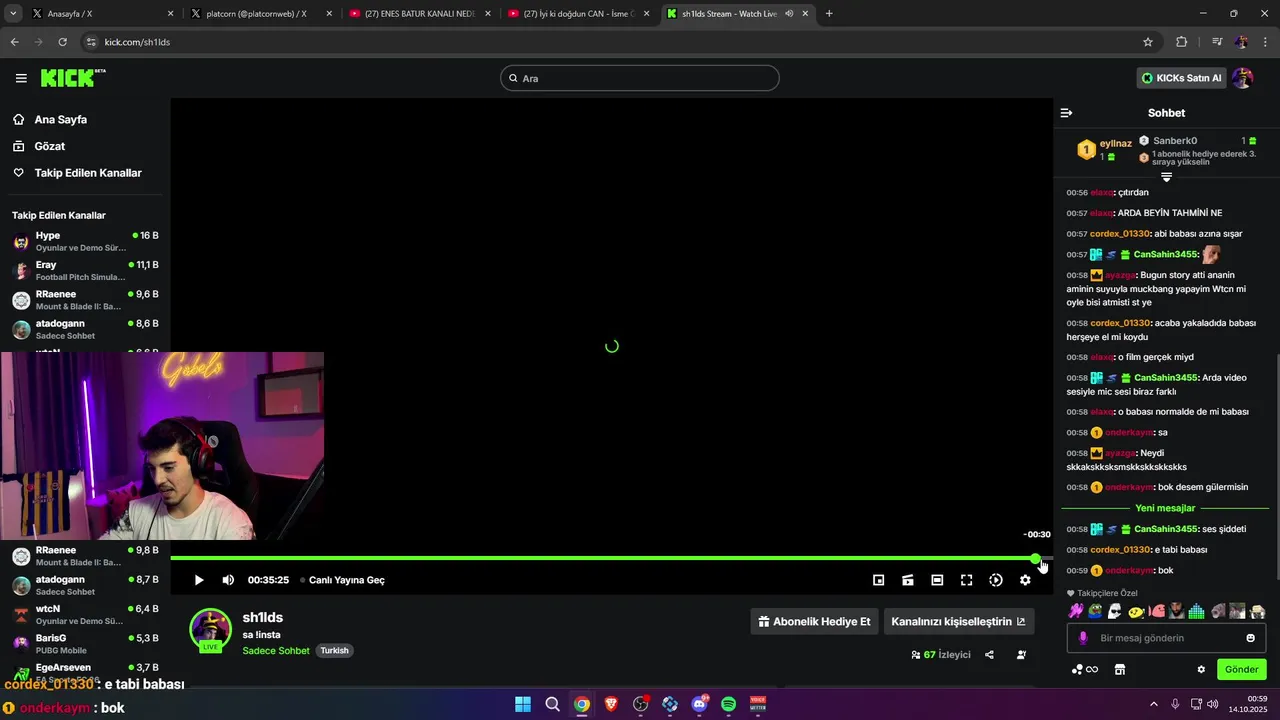Expand the leaderboard with the down arrow
This screenshot has height=720, width=1280.
pyautogui.click(x=1166, y=177)
